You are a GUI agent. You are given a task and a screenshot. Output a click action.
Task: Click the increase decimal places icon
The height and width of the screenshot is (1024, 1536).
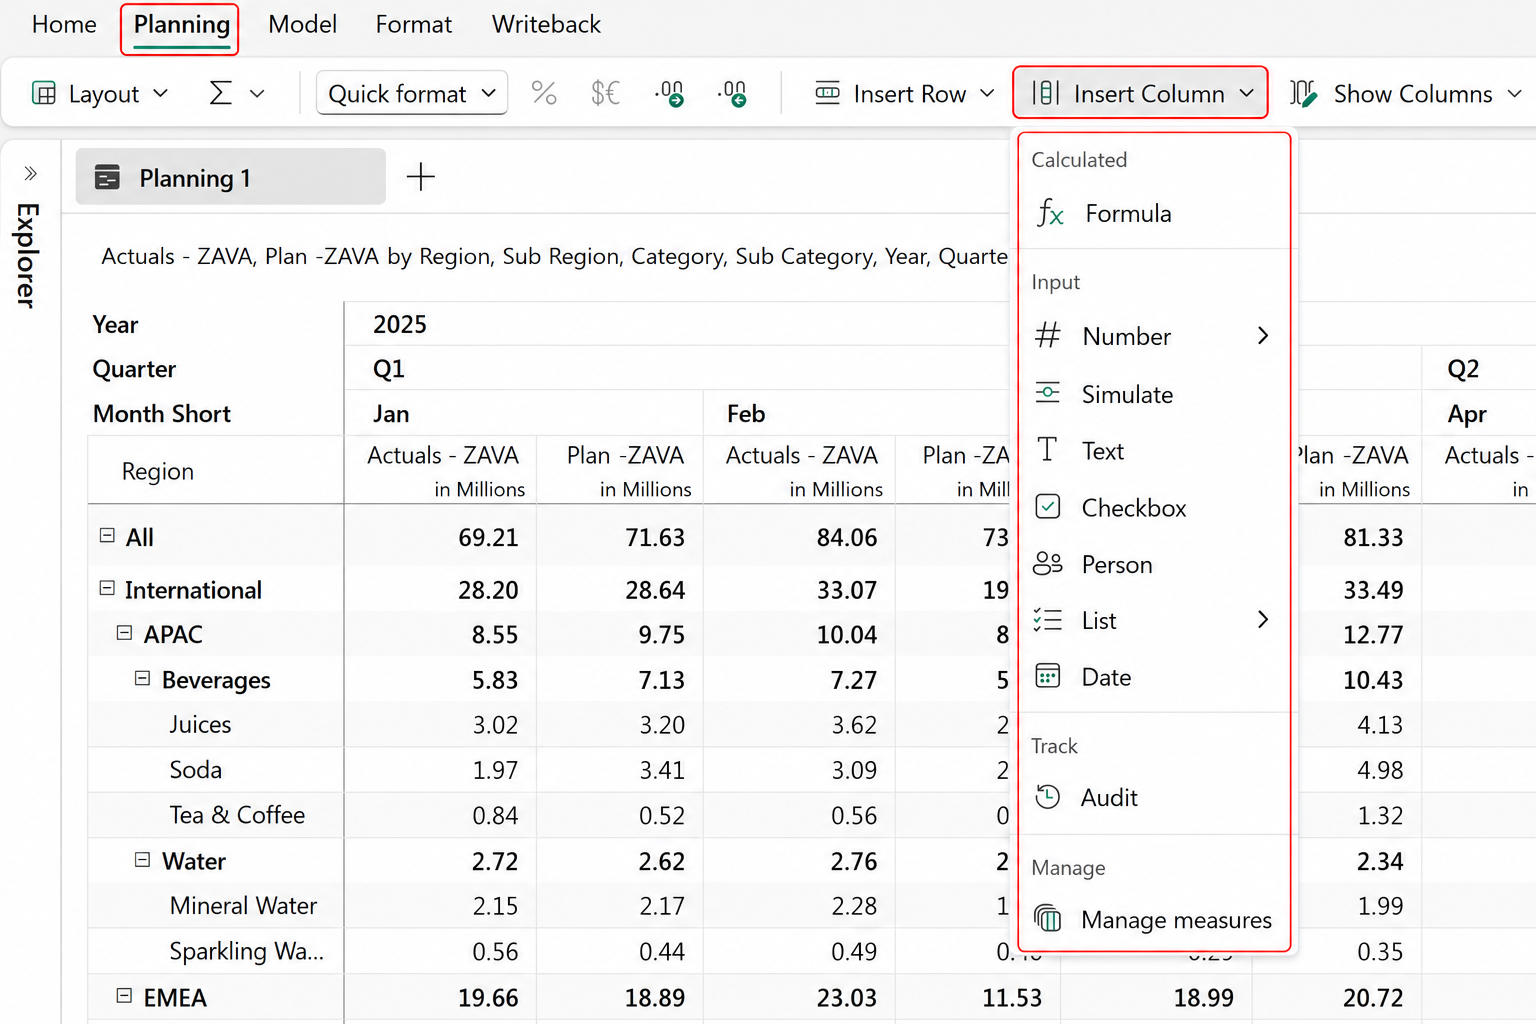[732, 94]
